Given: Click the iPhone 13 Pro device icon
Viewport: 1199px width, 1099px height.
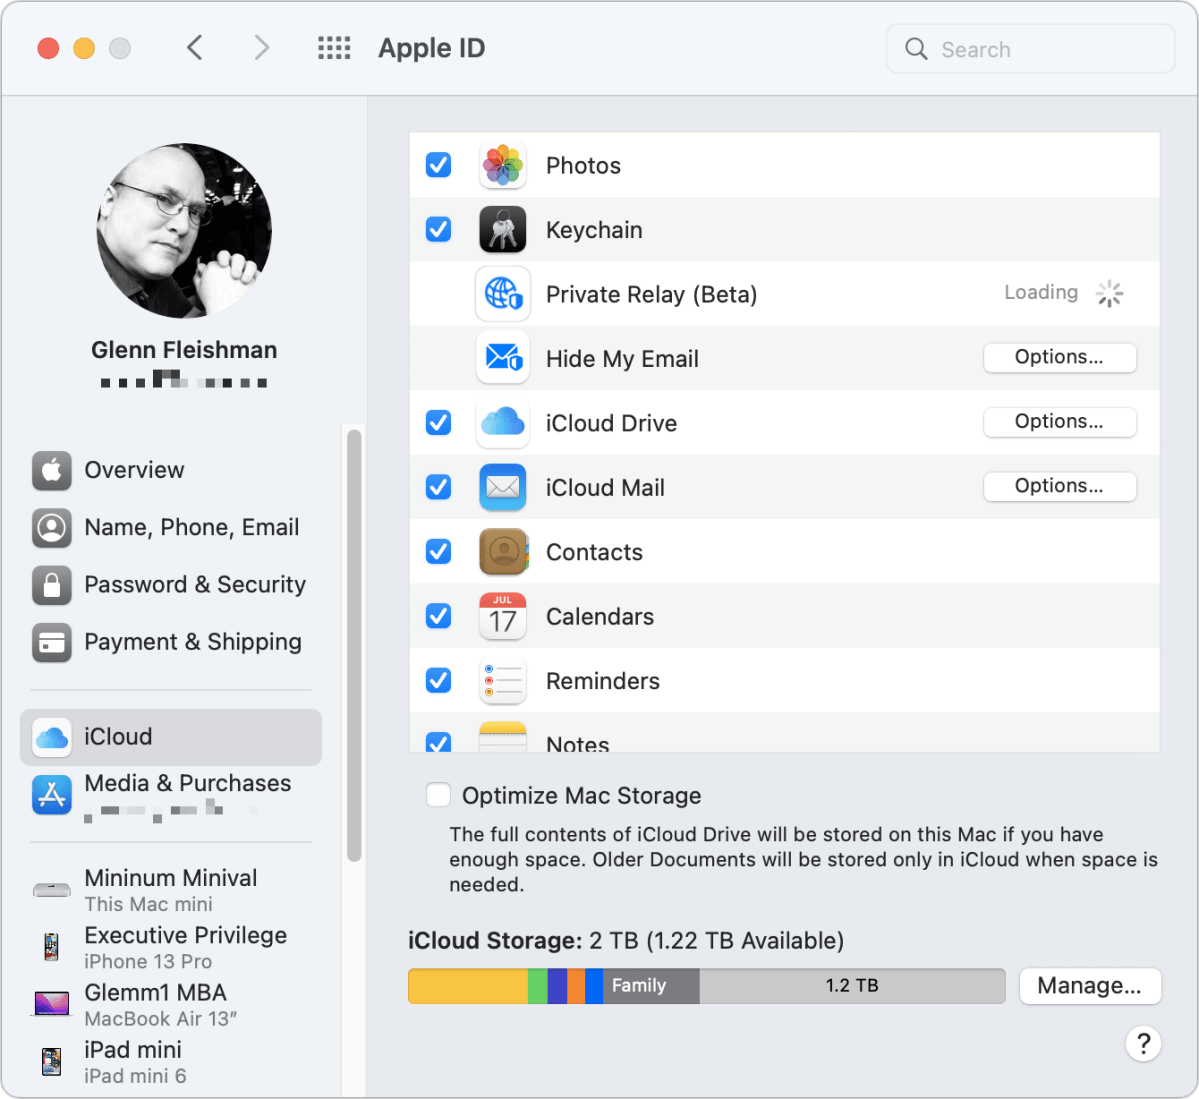Looking at the screenshot, I should coord(51,947).
